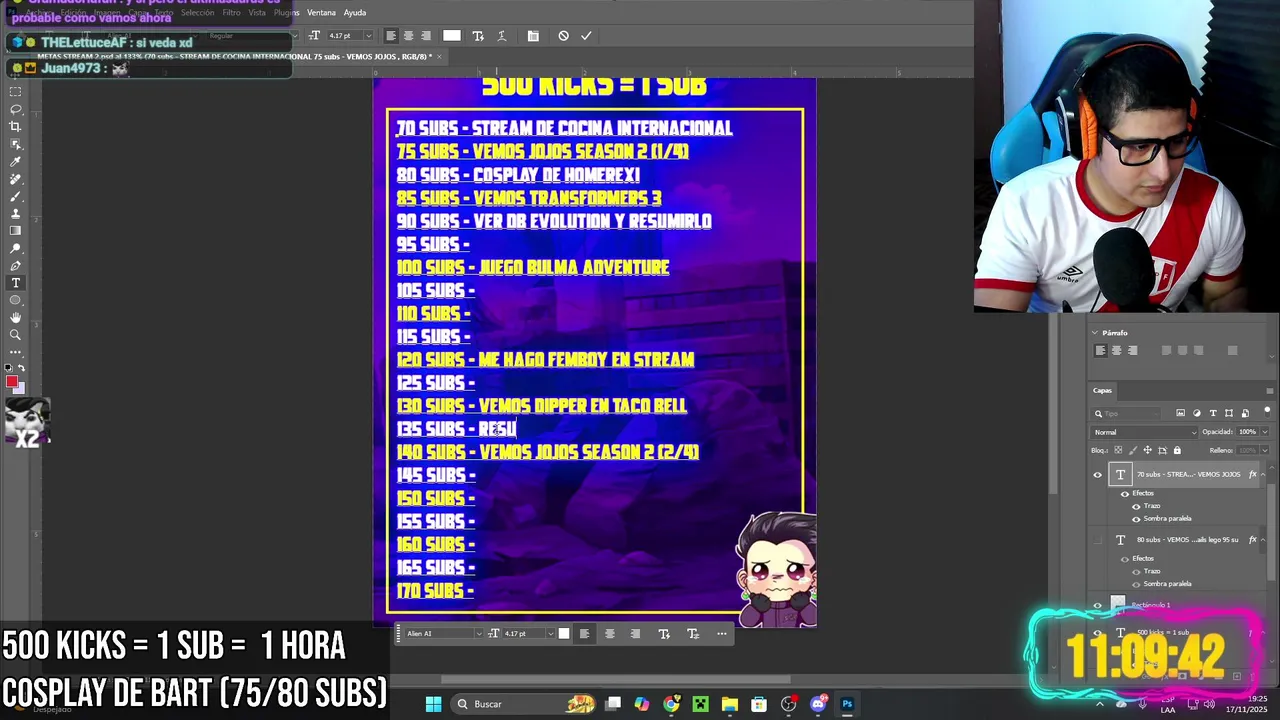Lock layer position

[x=1147, y=450]
